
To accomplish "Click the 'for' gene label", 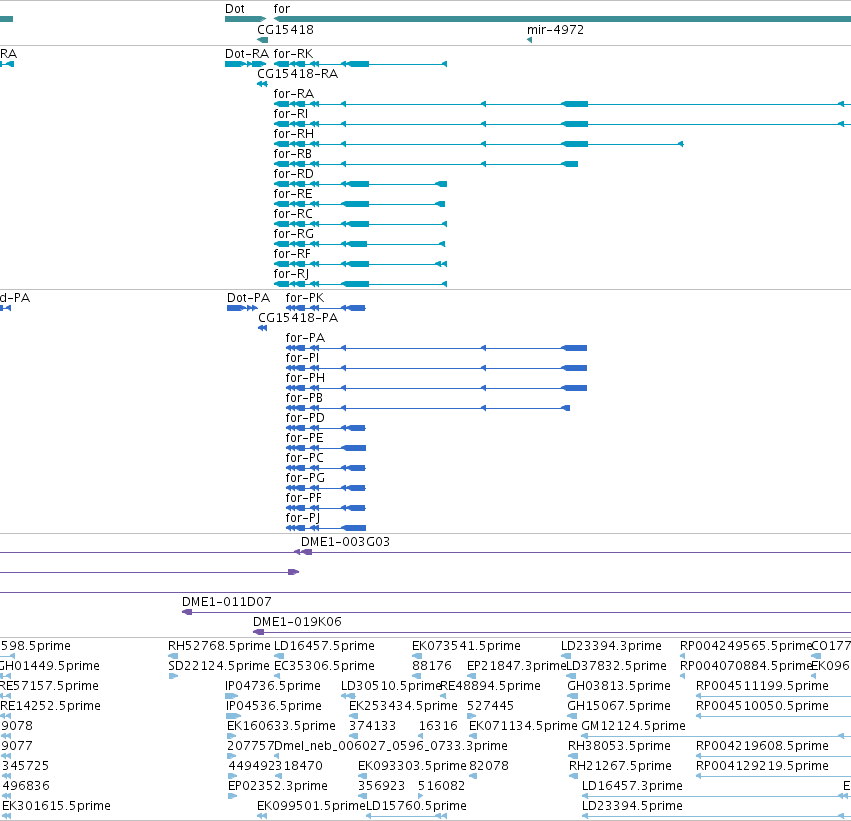I will pyautogui.click(x=281, y=9).
